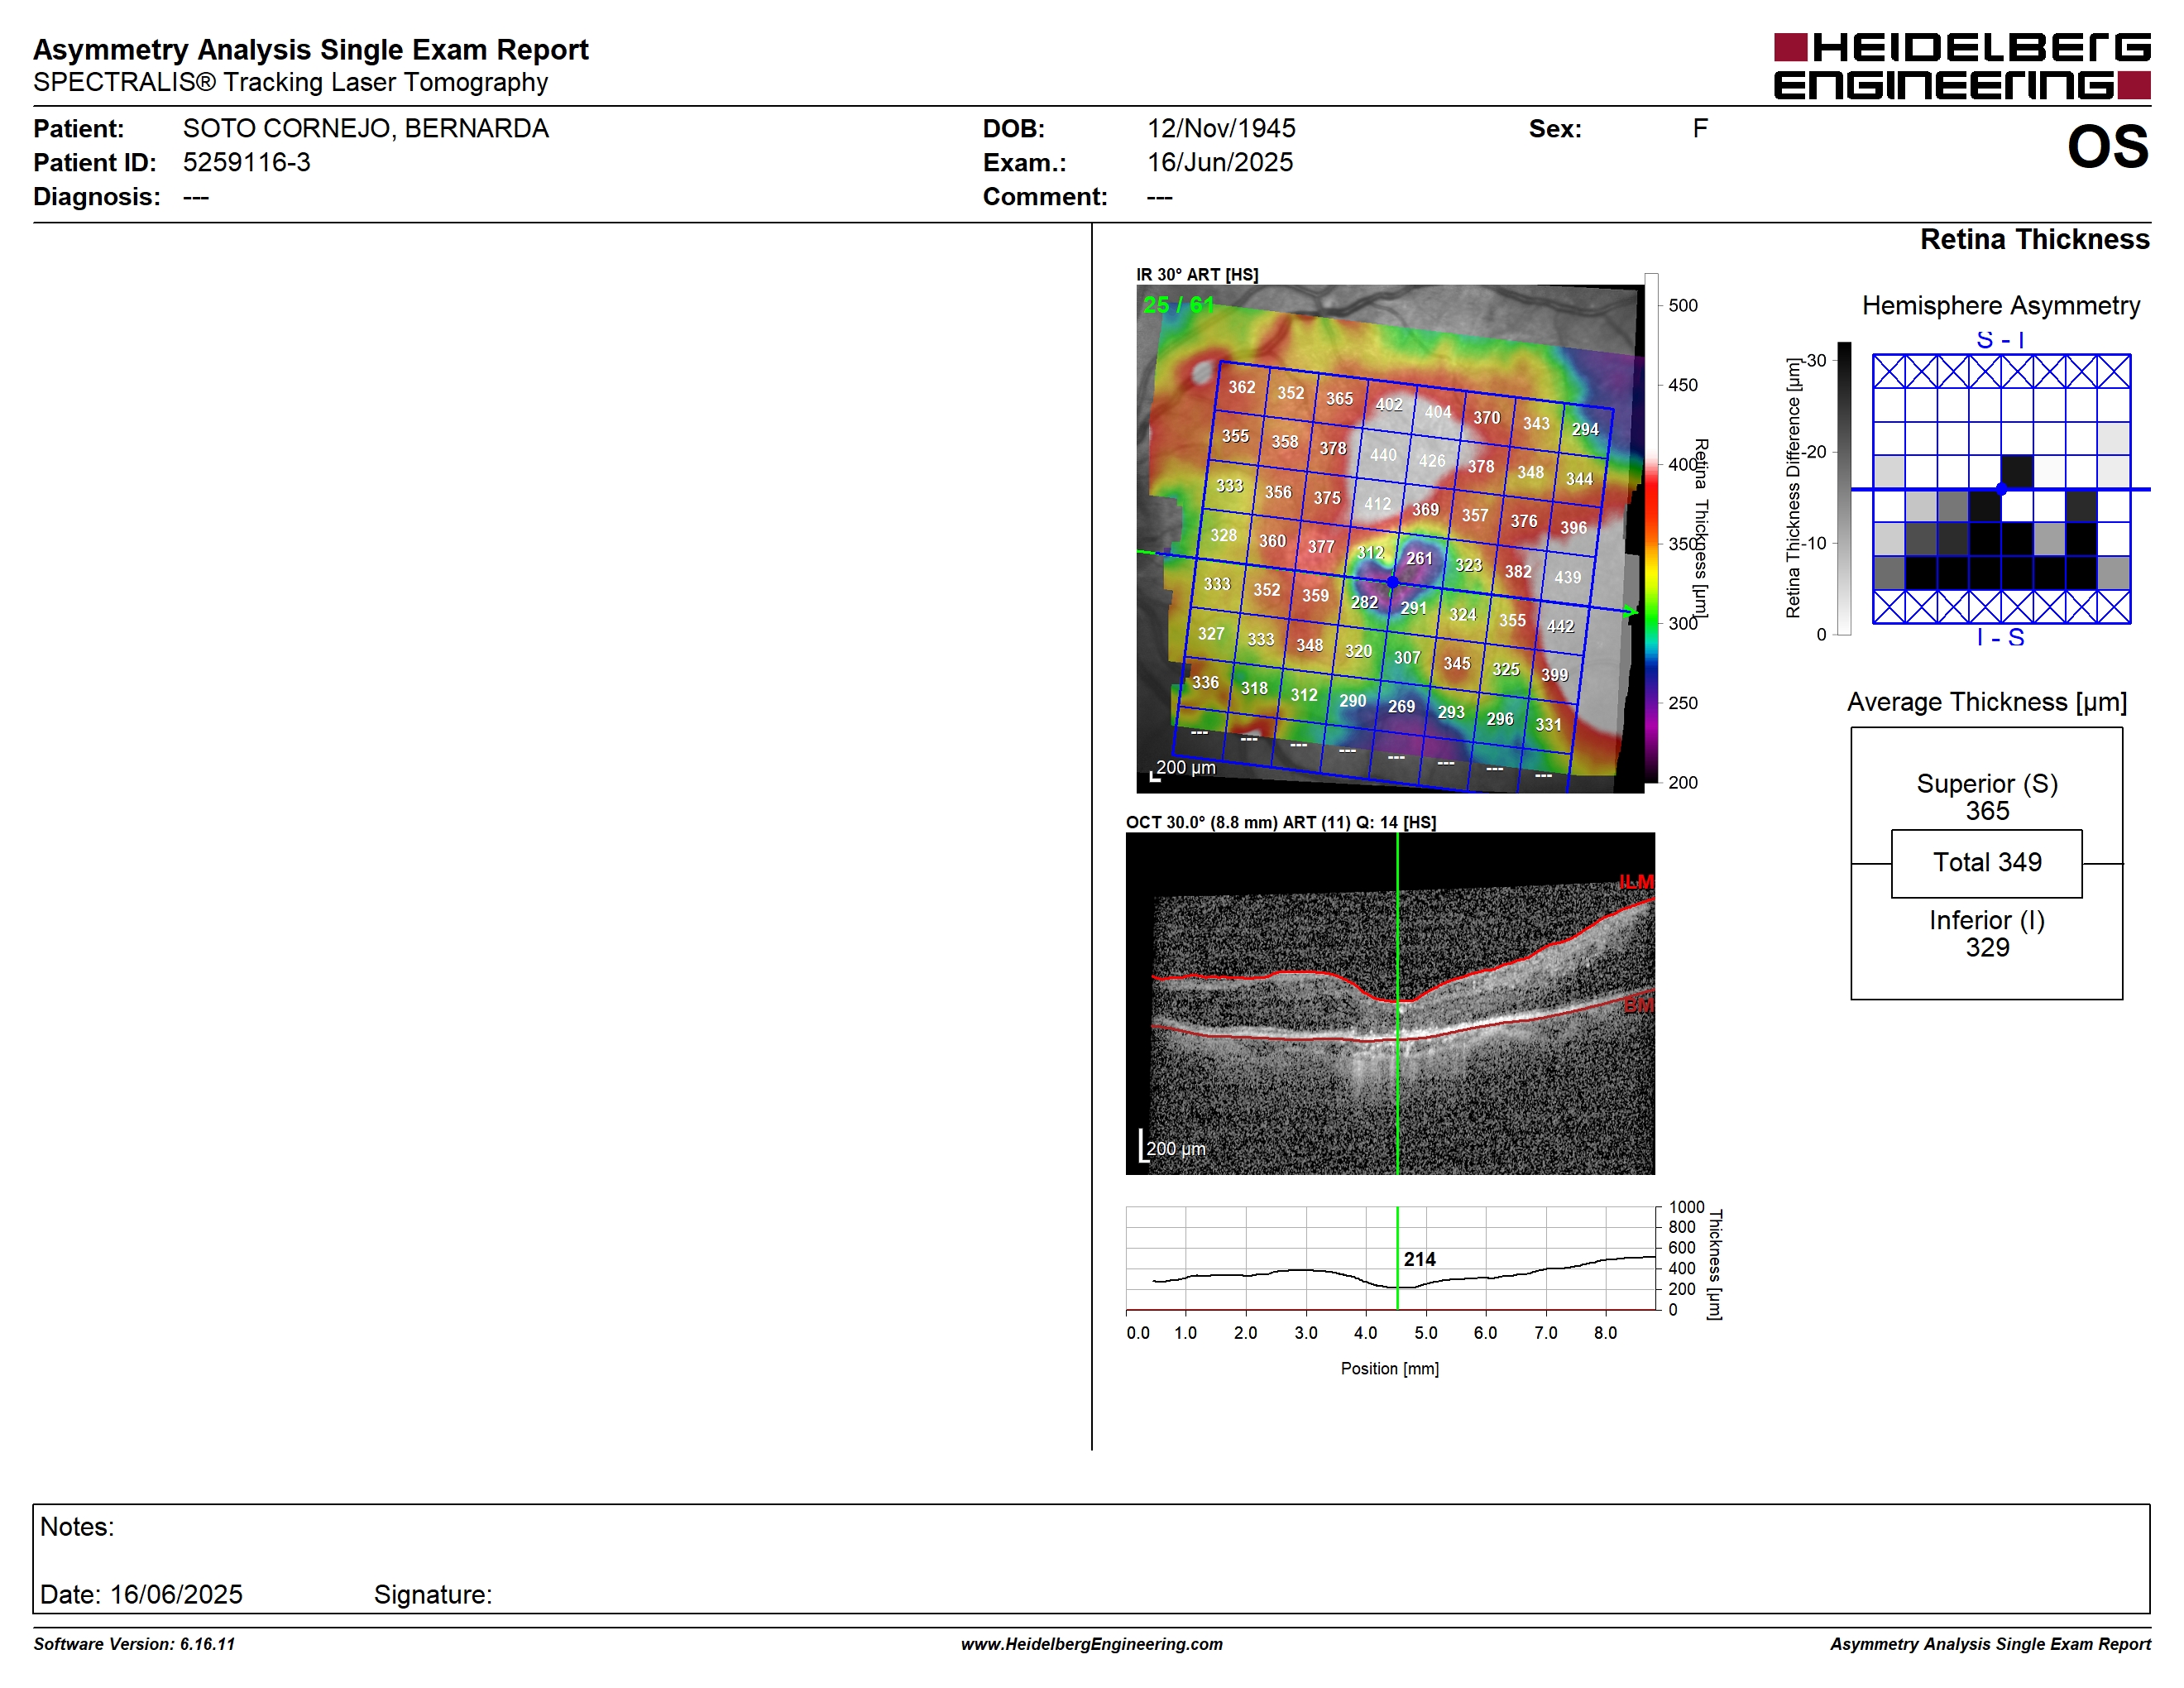Click the grayscale thickness difference scale bar

pos(1844,488)
